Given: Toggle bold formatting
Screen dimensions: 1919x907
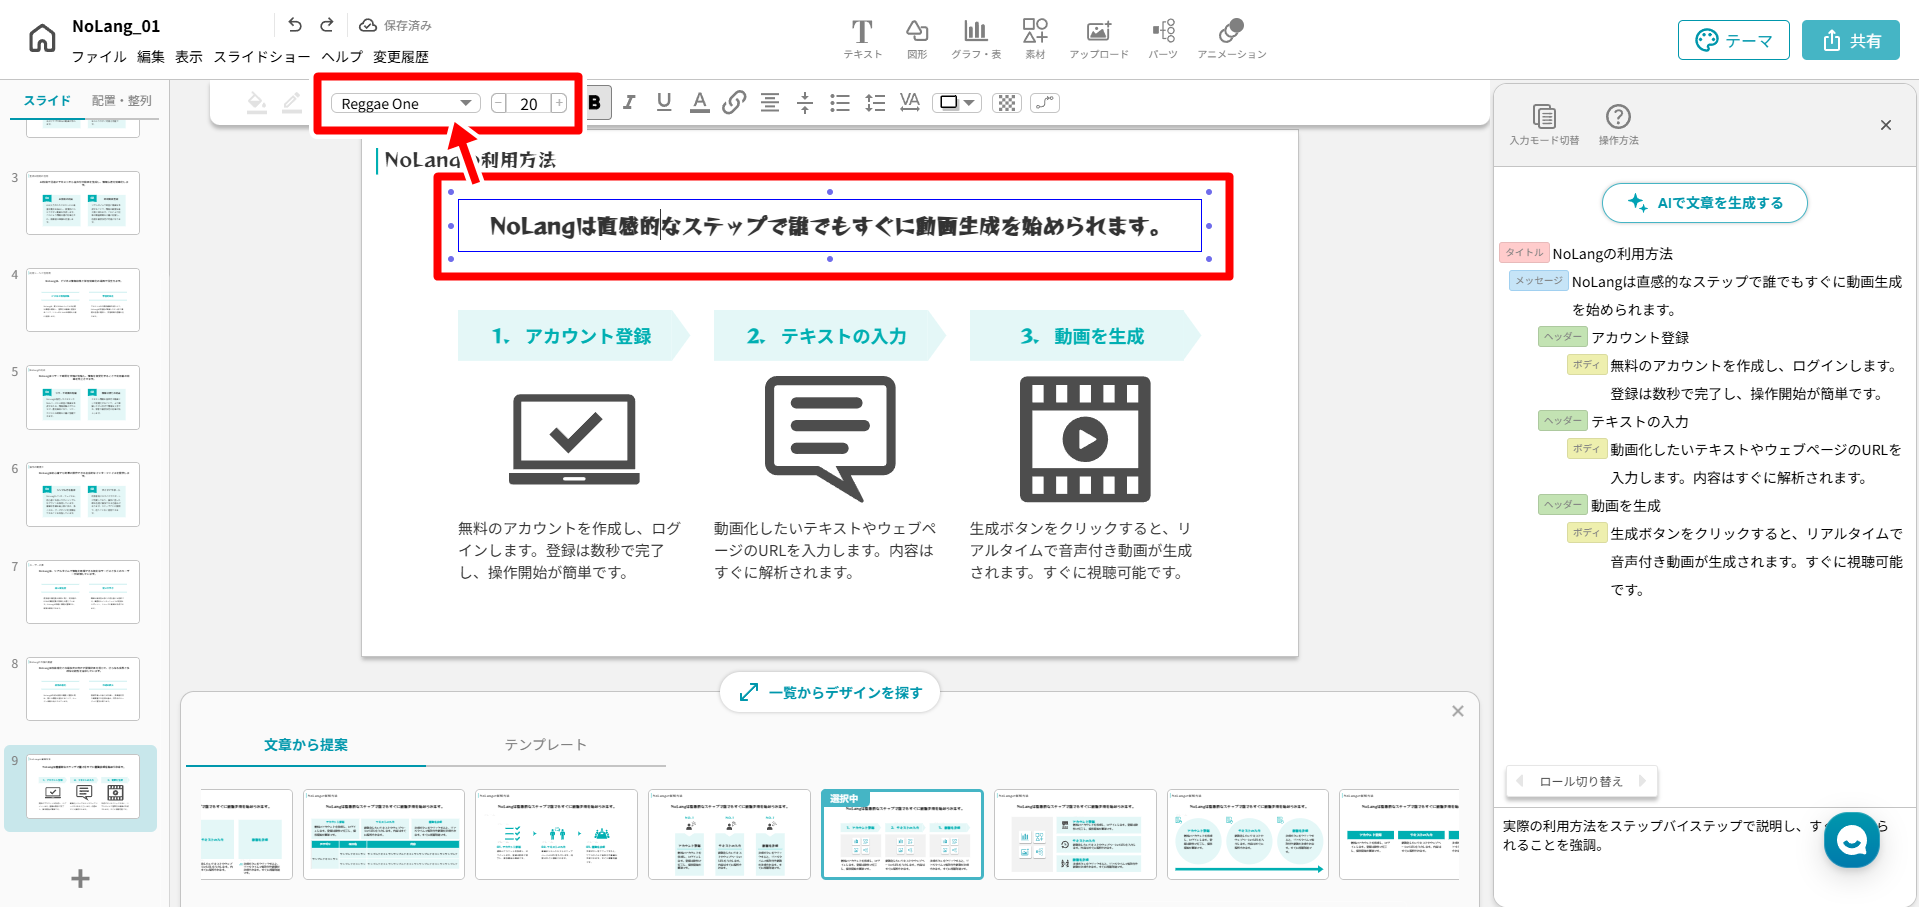Looking at the screenshot, I should 596,102.
